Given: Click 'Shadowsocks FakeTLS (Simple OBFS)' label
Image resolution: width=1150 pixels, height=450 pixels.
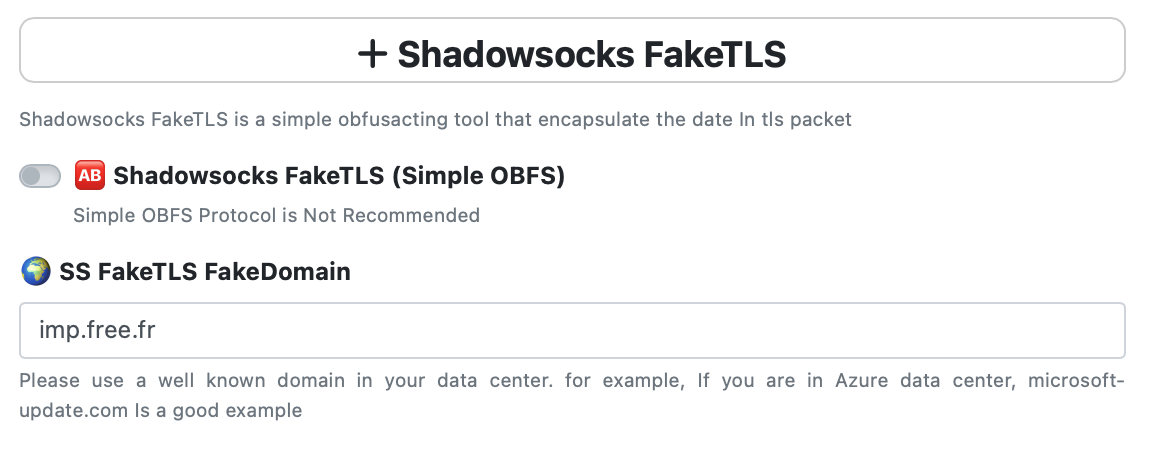Looking at the screenshot, I should (339, 176).
